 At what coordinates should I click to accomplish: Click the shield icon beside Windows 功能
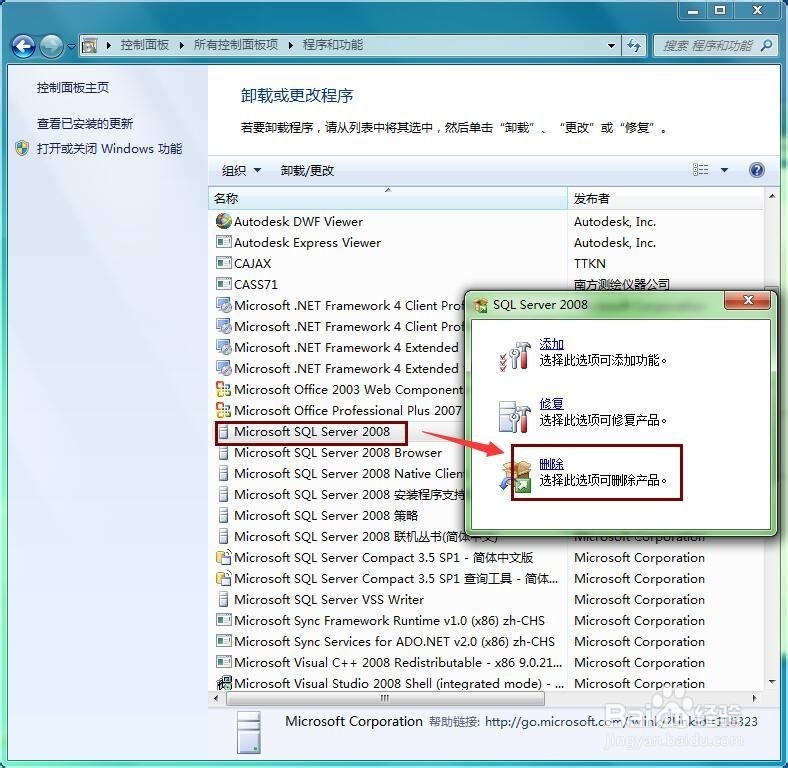tap(22, 149)
